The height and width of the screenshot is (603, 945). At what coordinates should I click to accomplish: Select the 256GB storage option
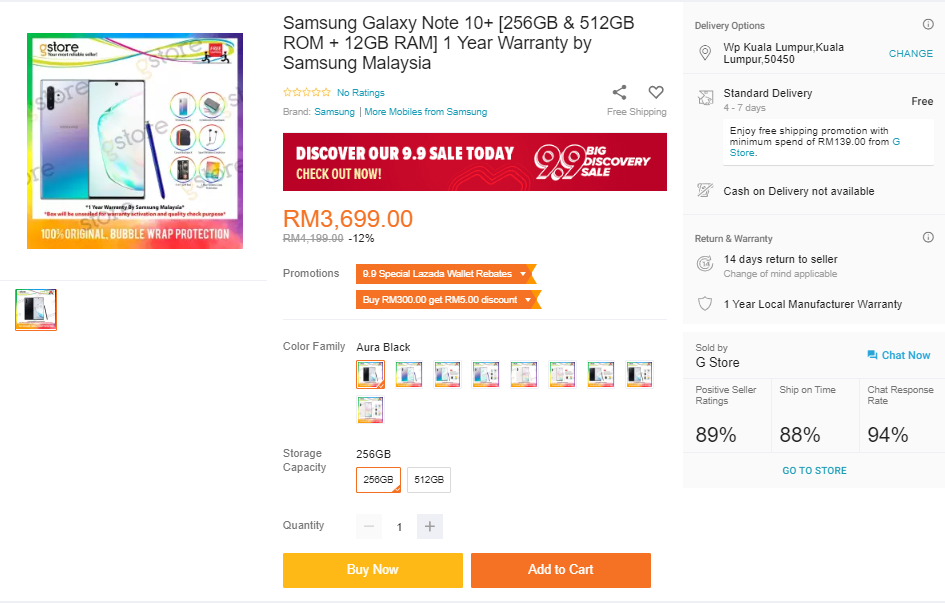tap(378, 480)
